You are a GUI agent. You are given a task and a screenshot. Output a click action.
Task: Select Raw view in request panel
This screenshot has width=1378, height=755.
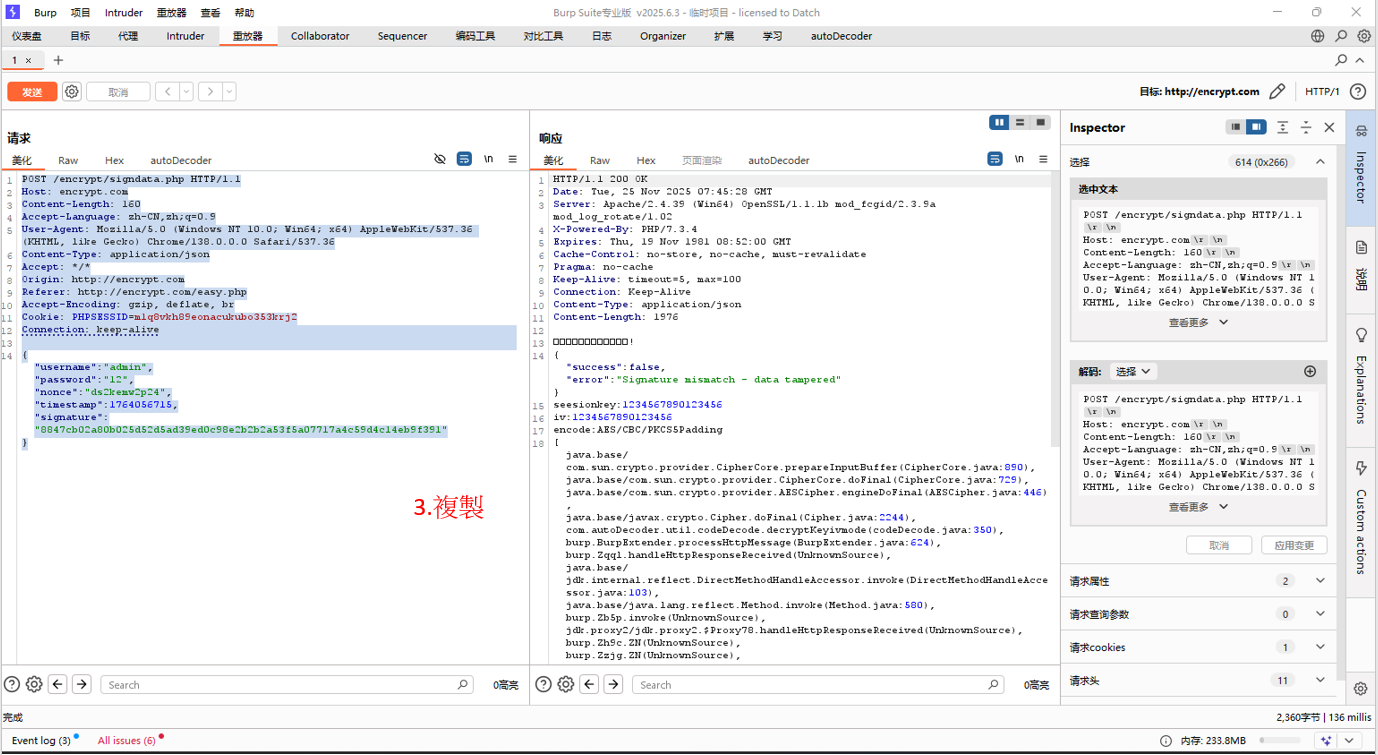[x=68, y=160]
